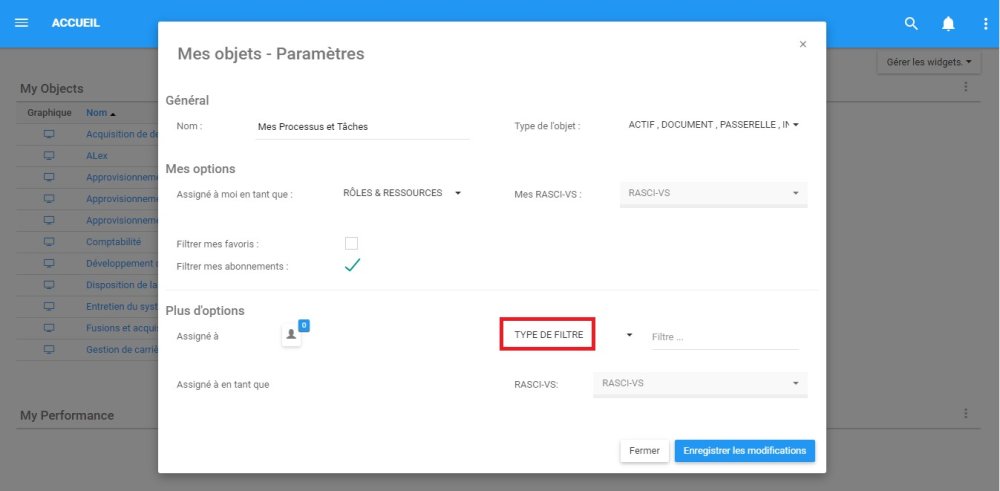Open the hamburger navigation menu
The width and height of the screenshot is (1000, 491).
click(21, 23)
